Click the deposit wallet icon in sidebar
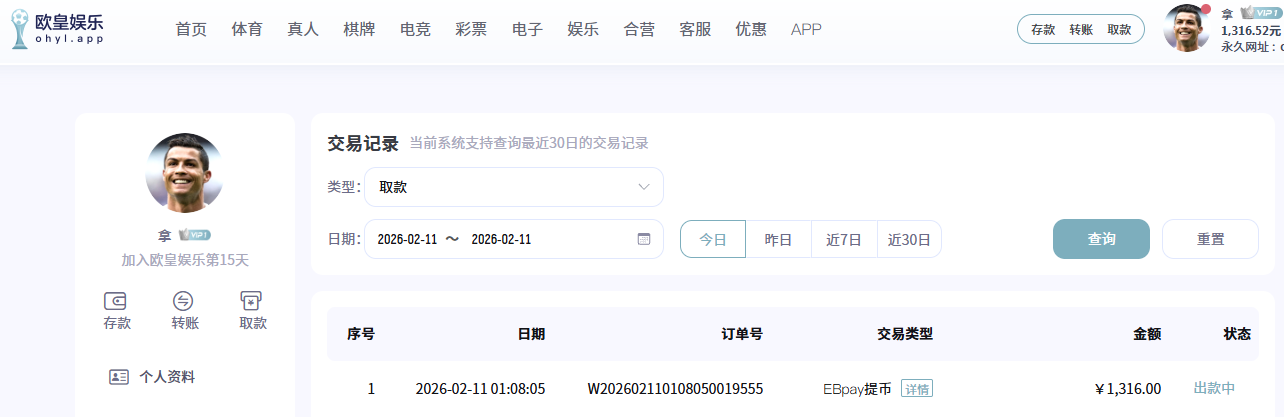The width and height of the screenshot is (1284, 417). point(116,301)
